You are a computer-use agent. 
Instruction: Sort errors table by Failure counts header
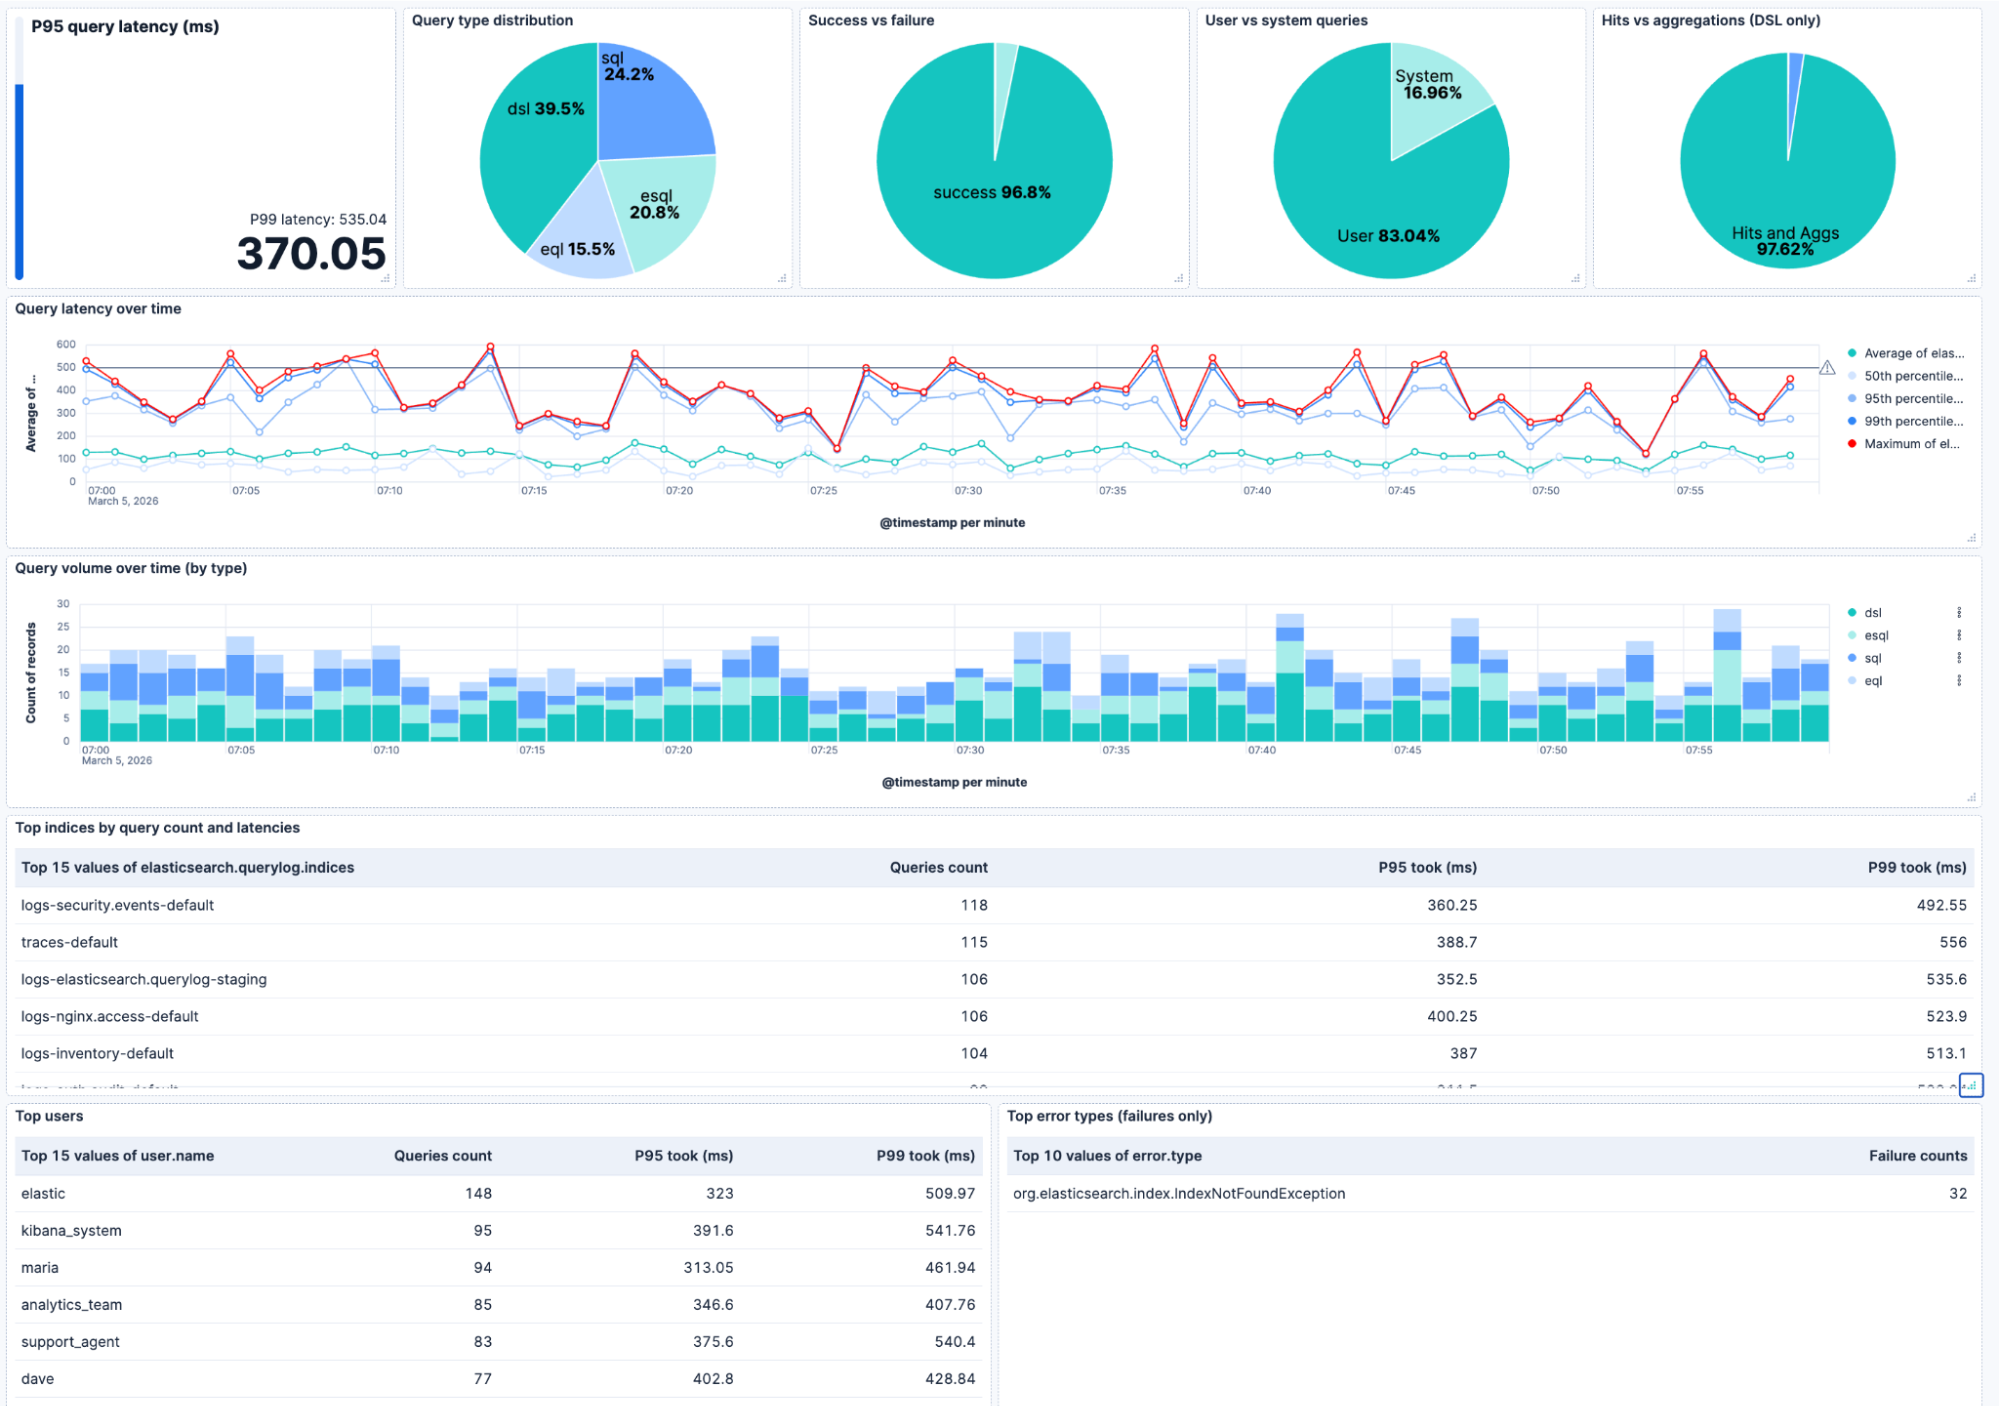coord(1918,1155)
